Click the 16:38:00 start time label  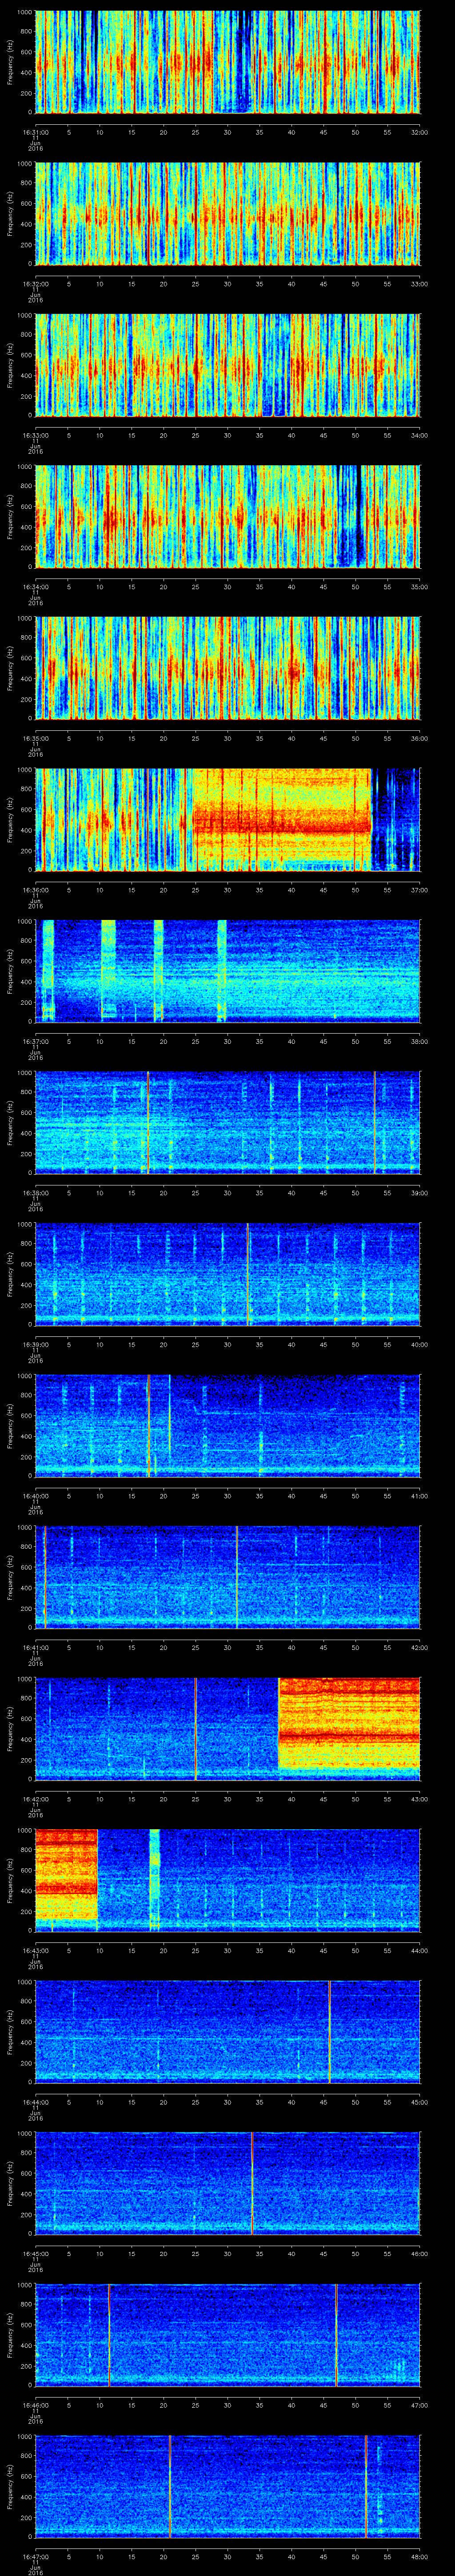pyautogui.click(x=36, y=1192)
